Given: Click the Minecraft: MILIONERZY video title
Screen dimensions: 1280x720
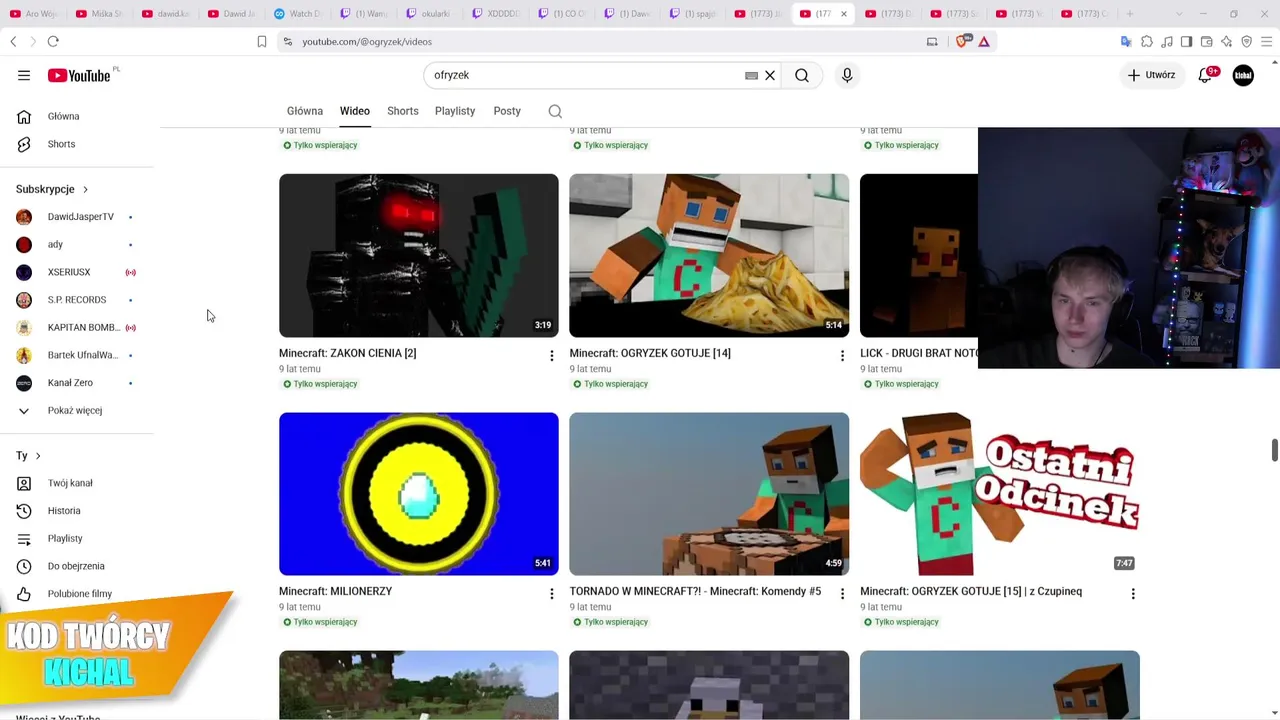Looking at the screenshot, I should click(335, 591).
